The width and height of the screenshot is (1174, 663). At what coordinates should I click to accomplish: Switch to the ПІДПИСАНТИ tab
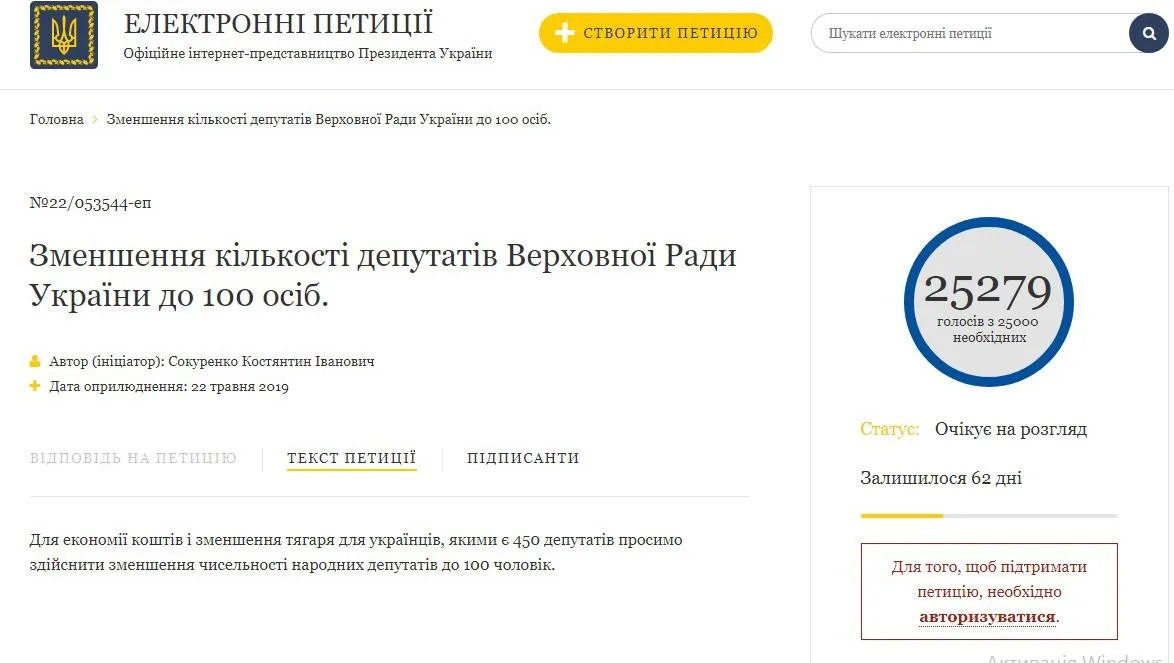pyautogui.click(x=521, y=458)
